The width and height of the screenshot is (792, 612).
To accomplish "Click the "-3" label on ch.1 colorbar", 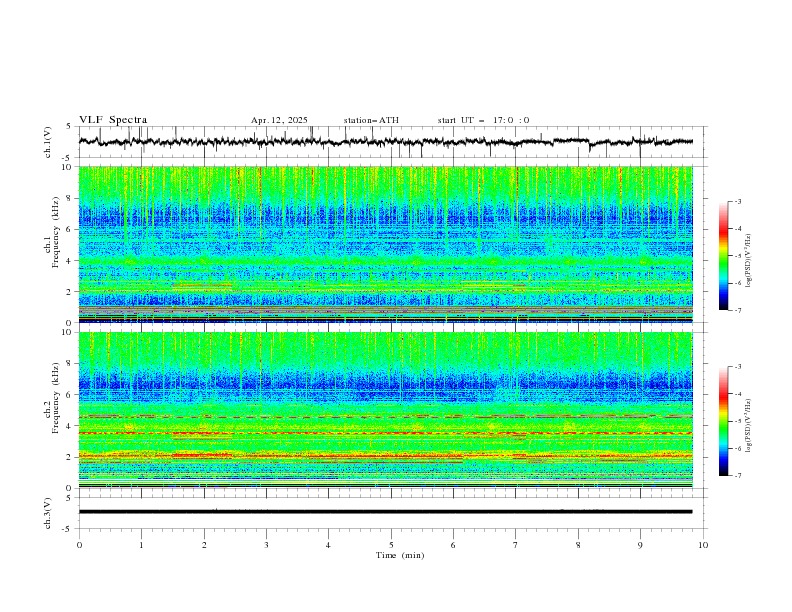I will [738, 201].
